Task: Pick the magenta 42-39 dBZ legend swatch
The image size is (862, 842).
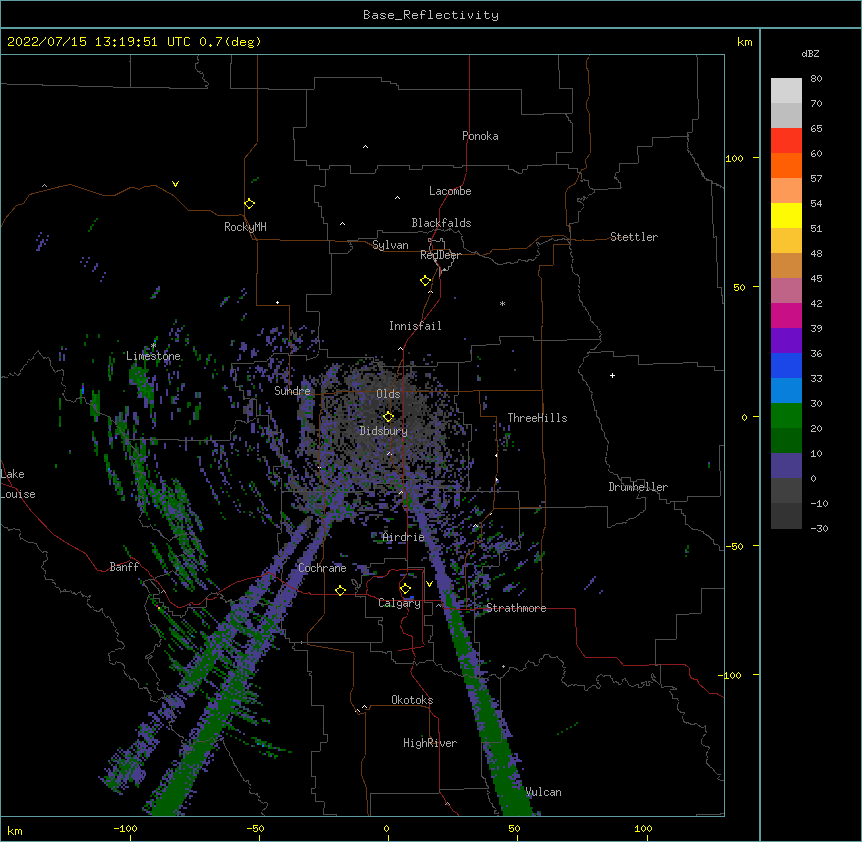Action: pyautogui.click(x=786, y=315)
